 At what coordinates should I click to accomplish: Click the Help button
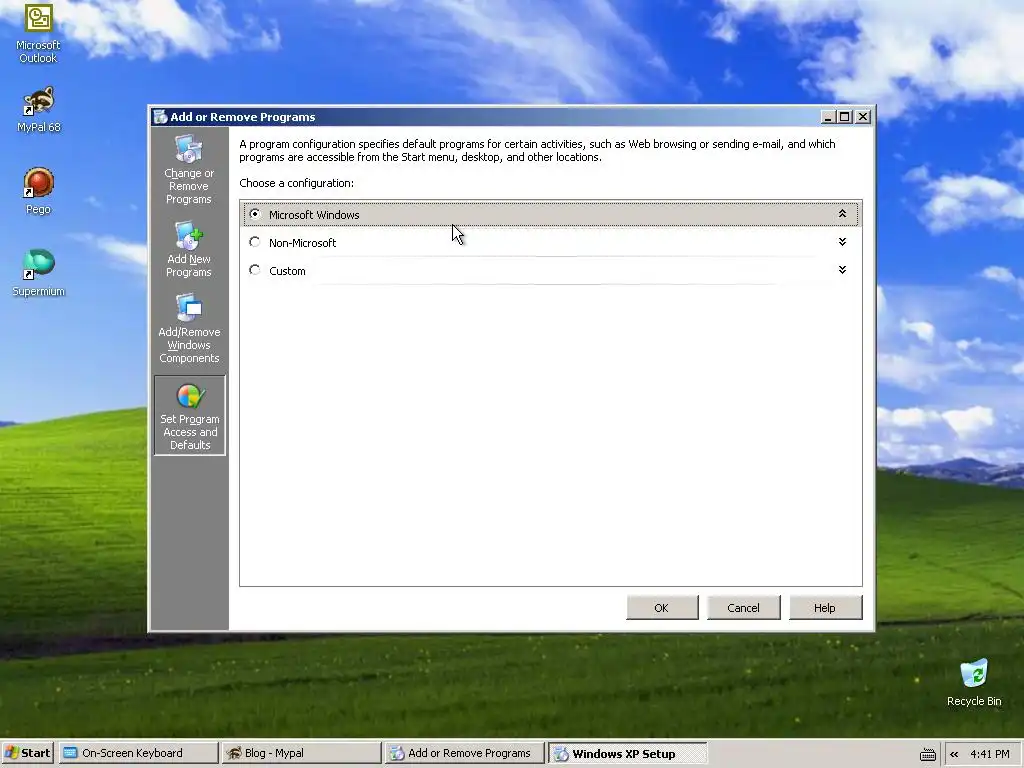point(825,608)
